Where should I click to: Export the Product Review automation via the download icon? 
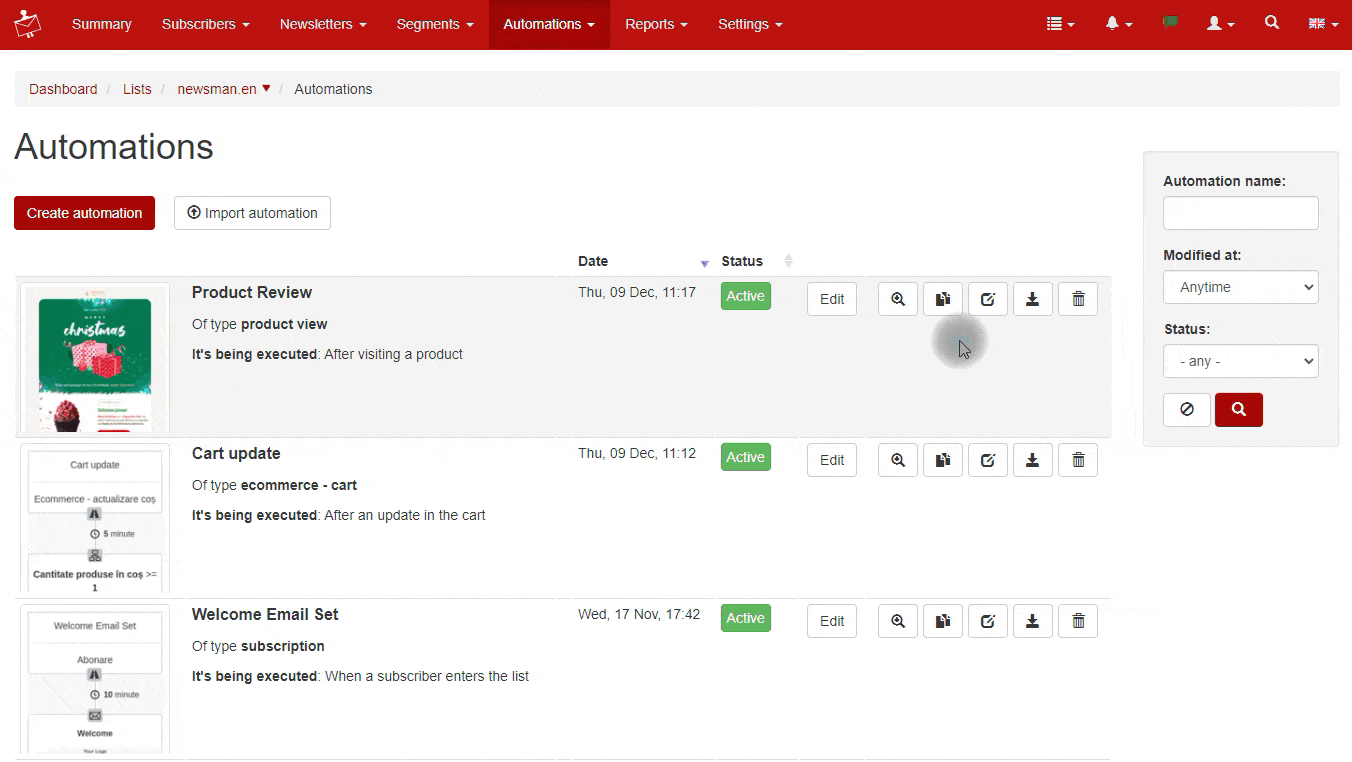1033,299
